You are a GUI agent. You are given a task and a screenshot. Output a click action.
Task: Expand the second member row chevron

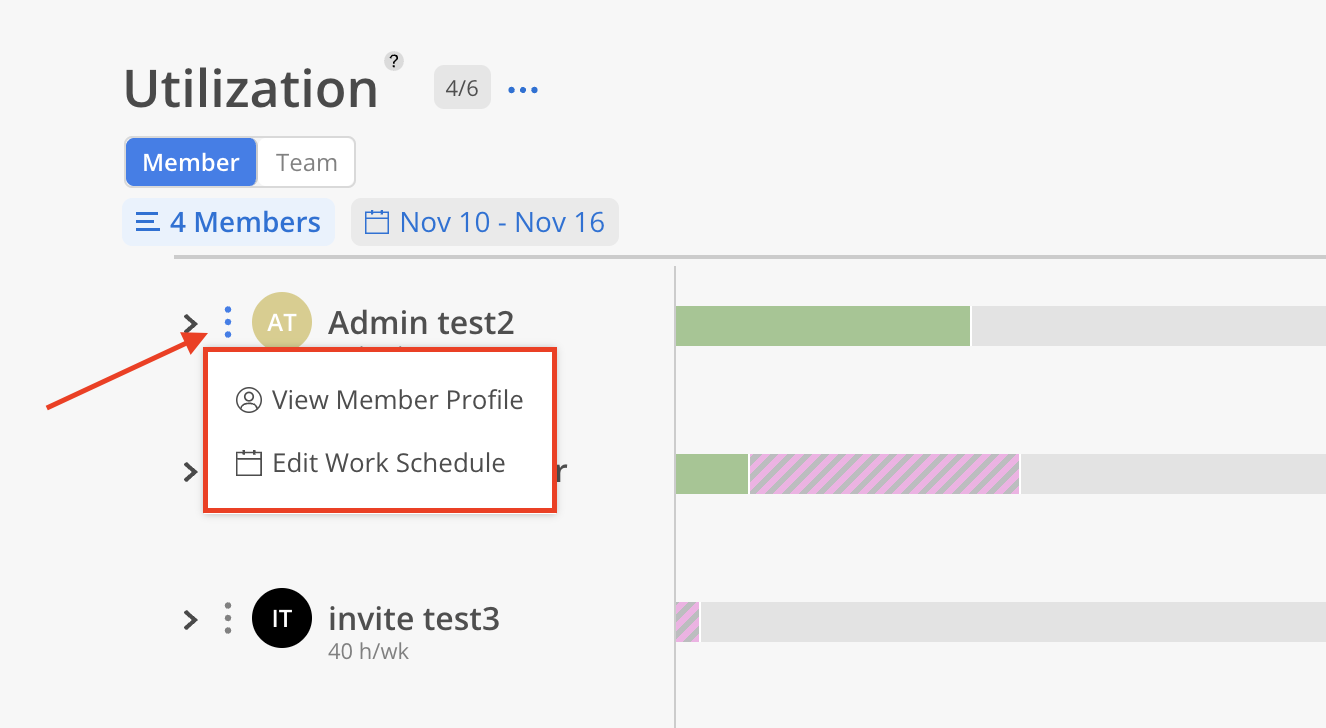coord(190,471)
